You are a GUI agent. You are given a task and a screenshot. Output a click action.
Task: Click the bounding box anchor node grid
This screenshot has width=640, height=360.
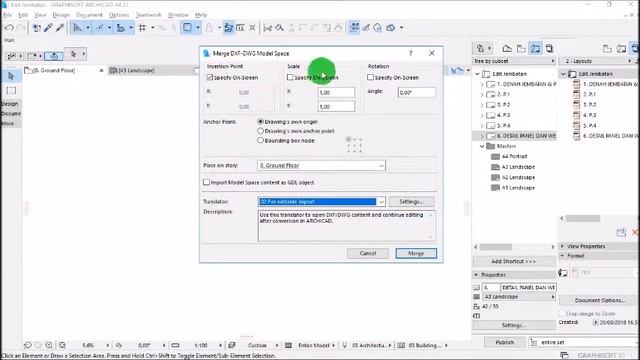coord(354,145)
